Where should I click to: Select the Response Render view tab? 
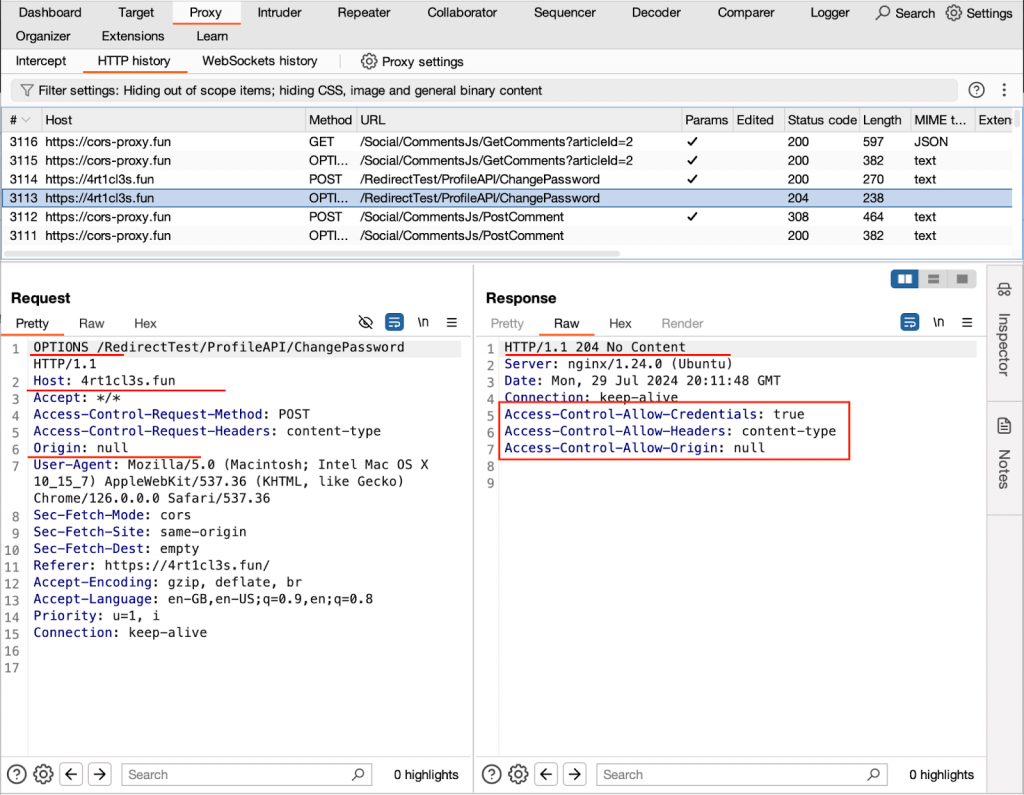point(682,323)
